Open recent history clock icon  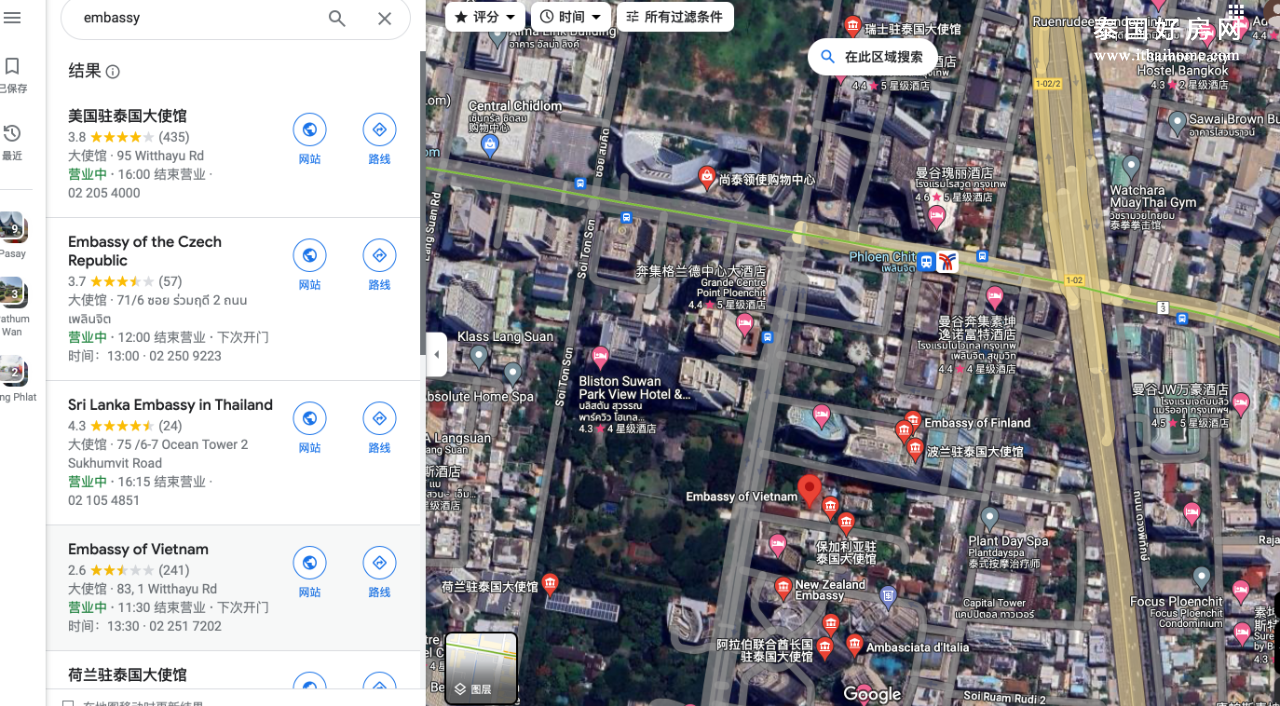click(x=12, y=133)
